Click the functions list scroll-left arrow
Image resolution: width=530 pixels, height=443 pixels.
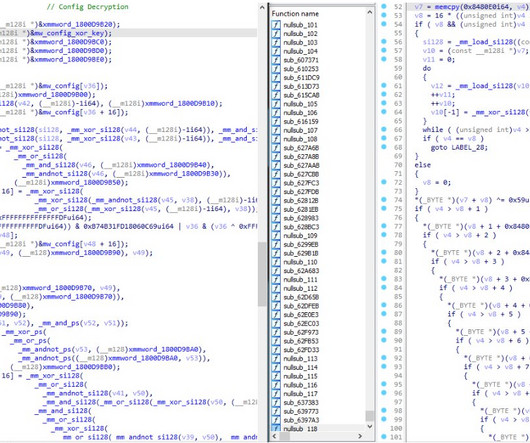(274, 436)
